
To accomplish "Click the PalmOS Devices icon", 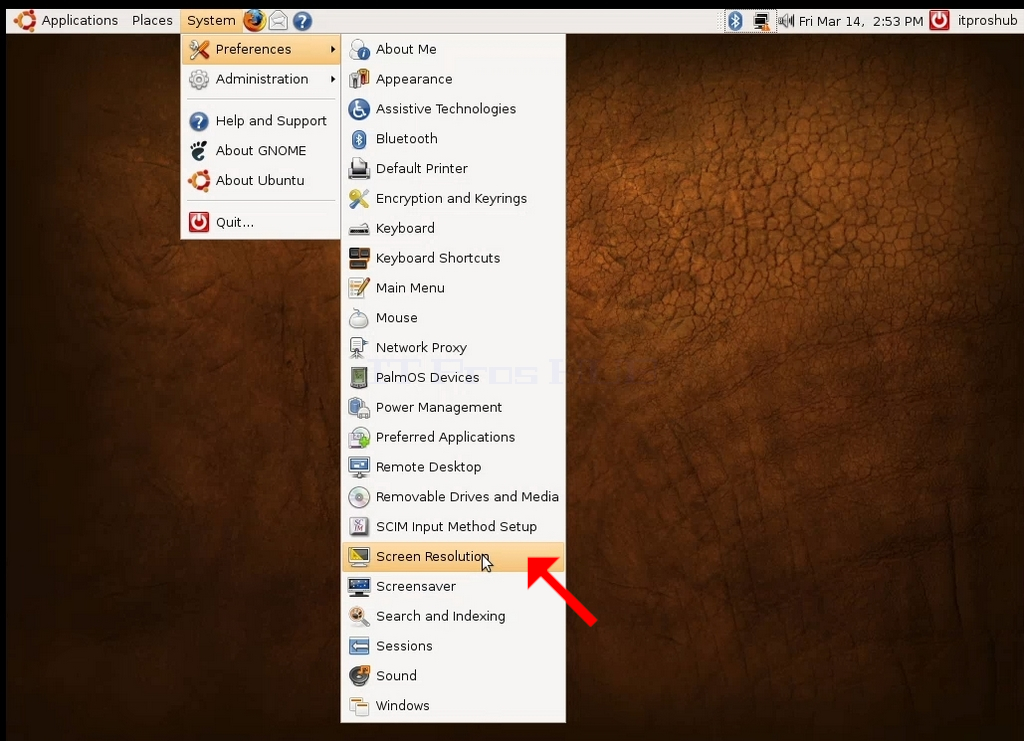I will tap(359, 377).
